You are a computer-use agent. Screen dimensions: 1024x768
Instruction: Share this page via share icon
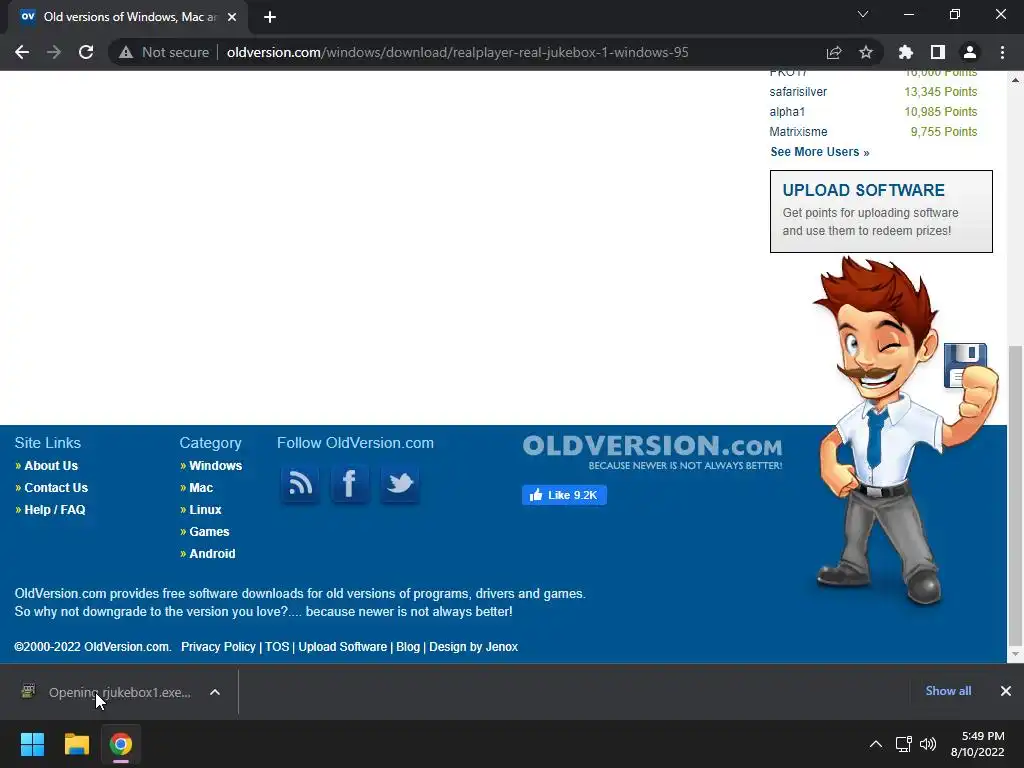pos(834,52)
